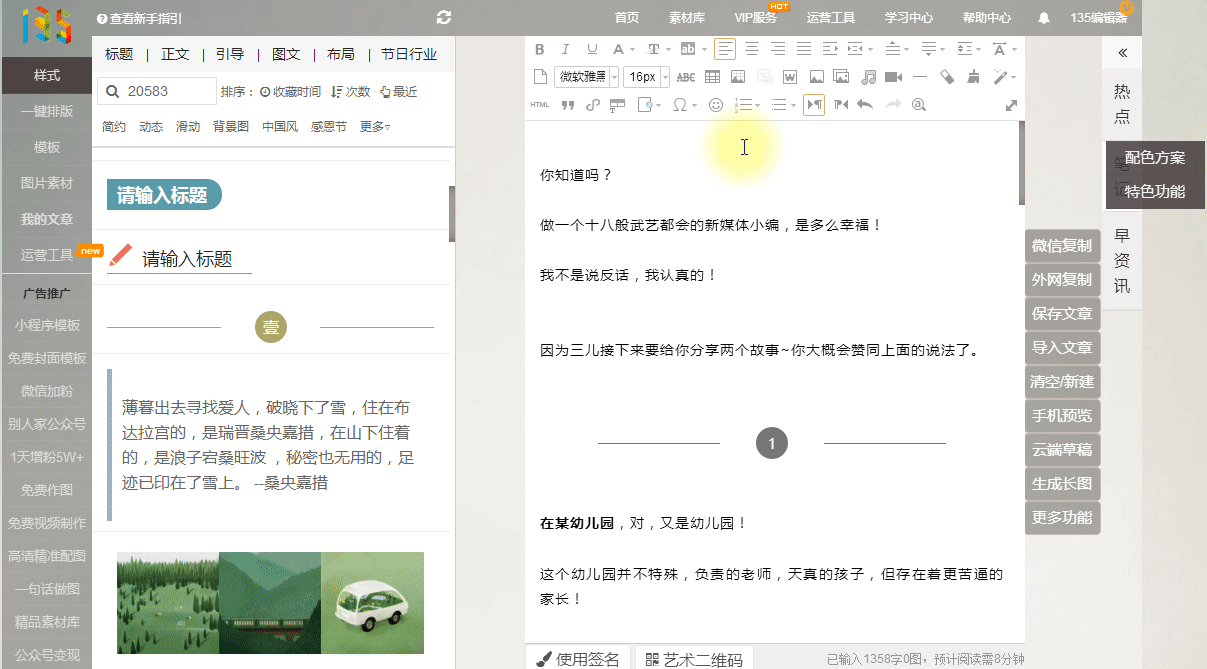
Task: Open the HTML source view
Action: [540, 105]
